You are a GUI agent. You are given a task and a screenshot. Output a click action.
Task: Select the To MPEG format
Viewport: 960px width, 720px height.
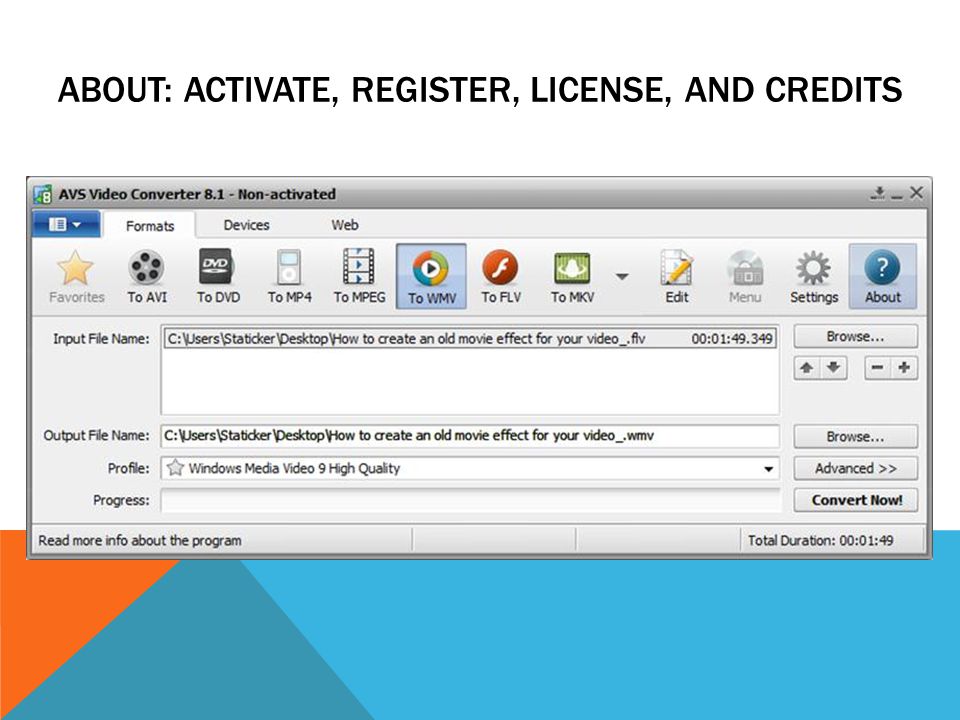[359, 276]
